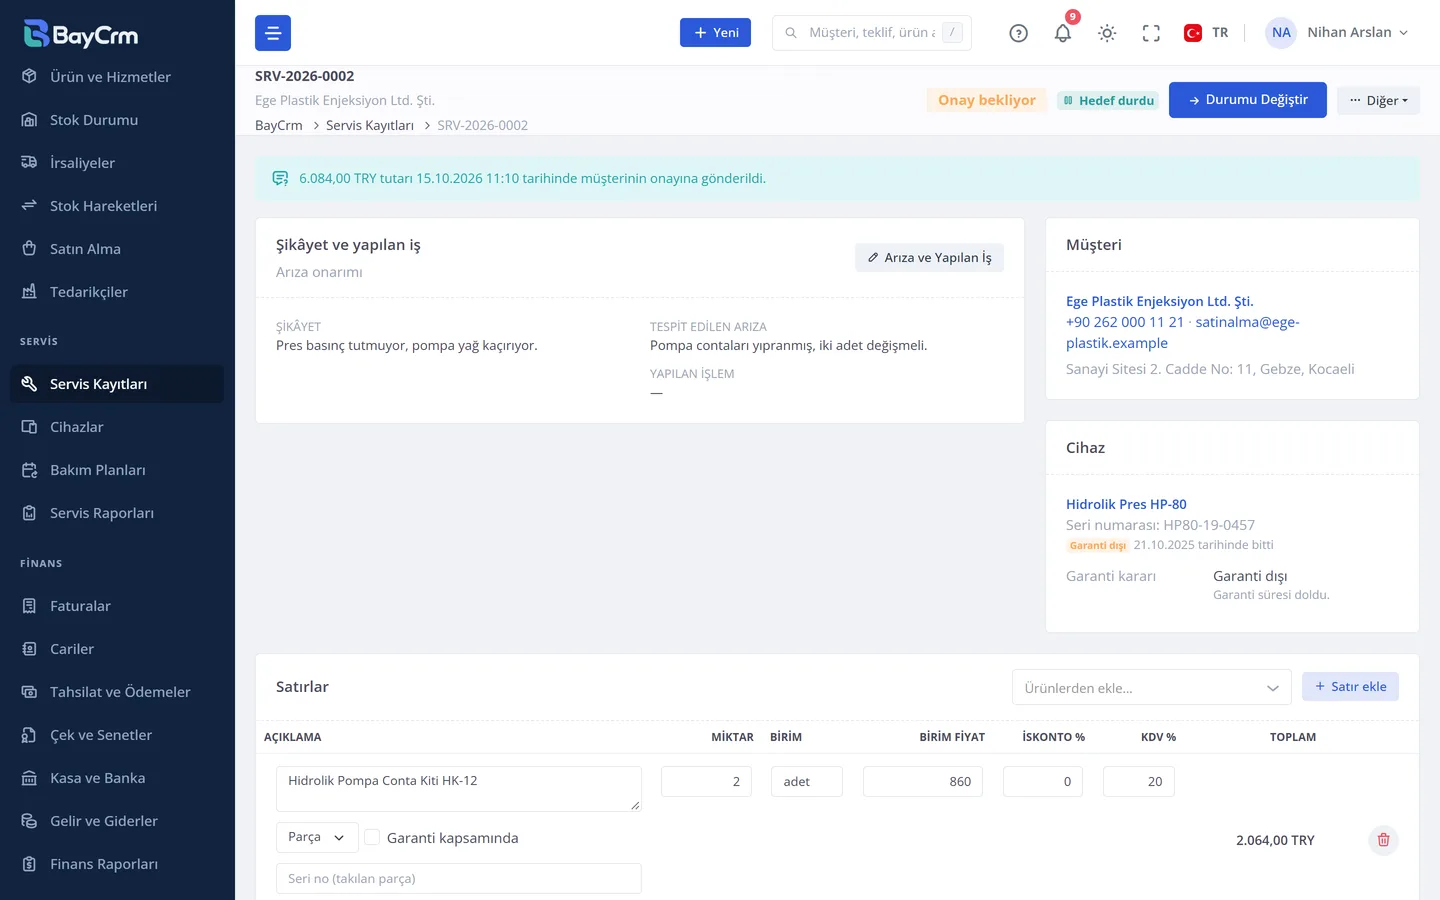Open Gelir ve Giderler

point(117,821)
